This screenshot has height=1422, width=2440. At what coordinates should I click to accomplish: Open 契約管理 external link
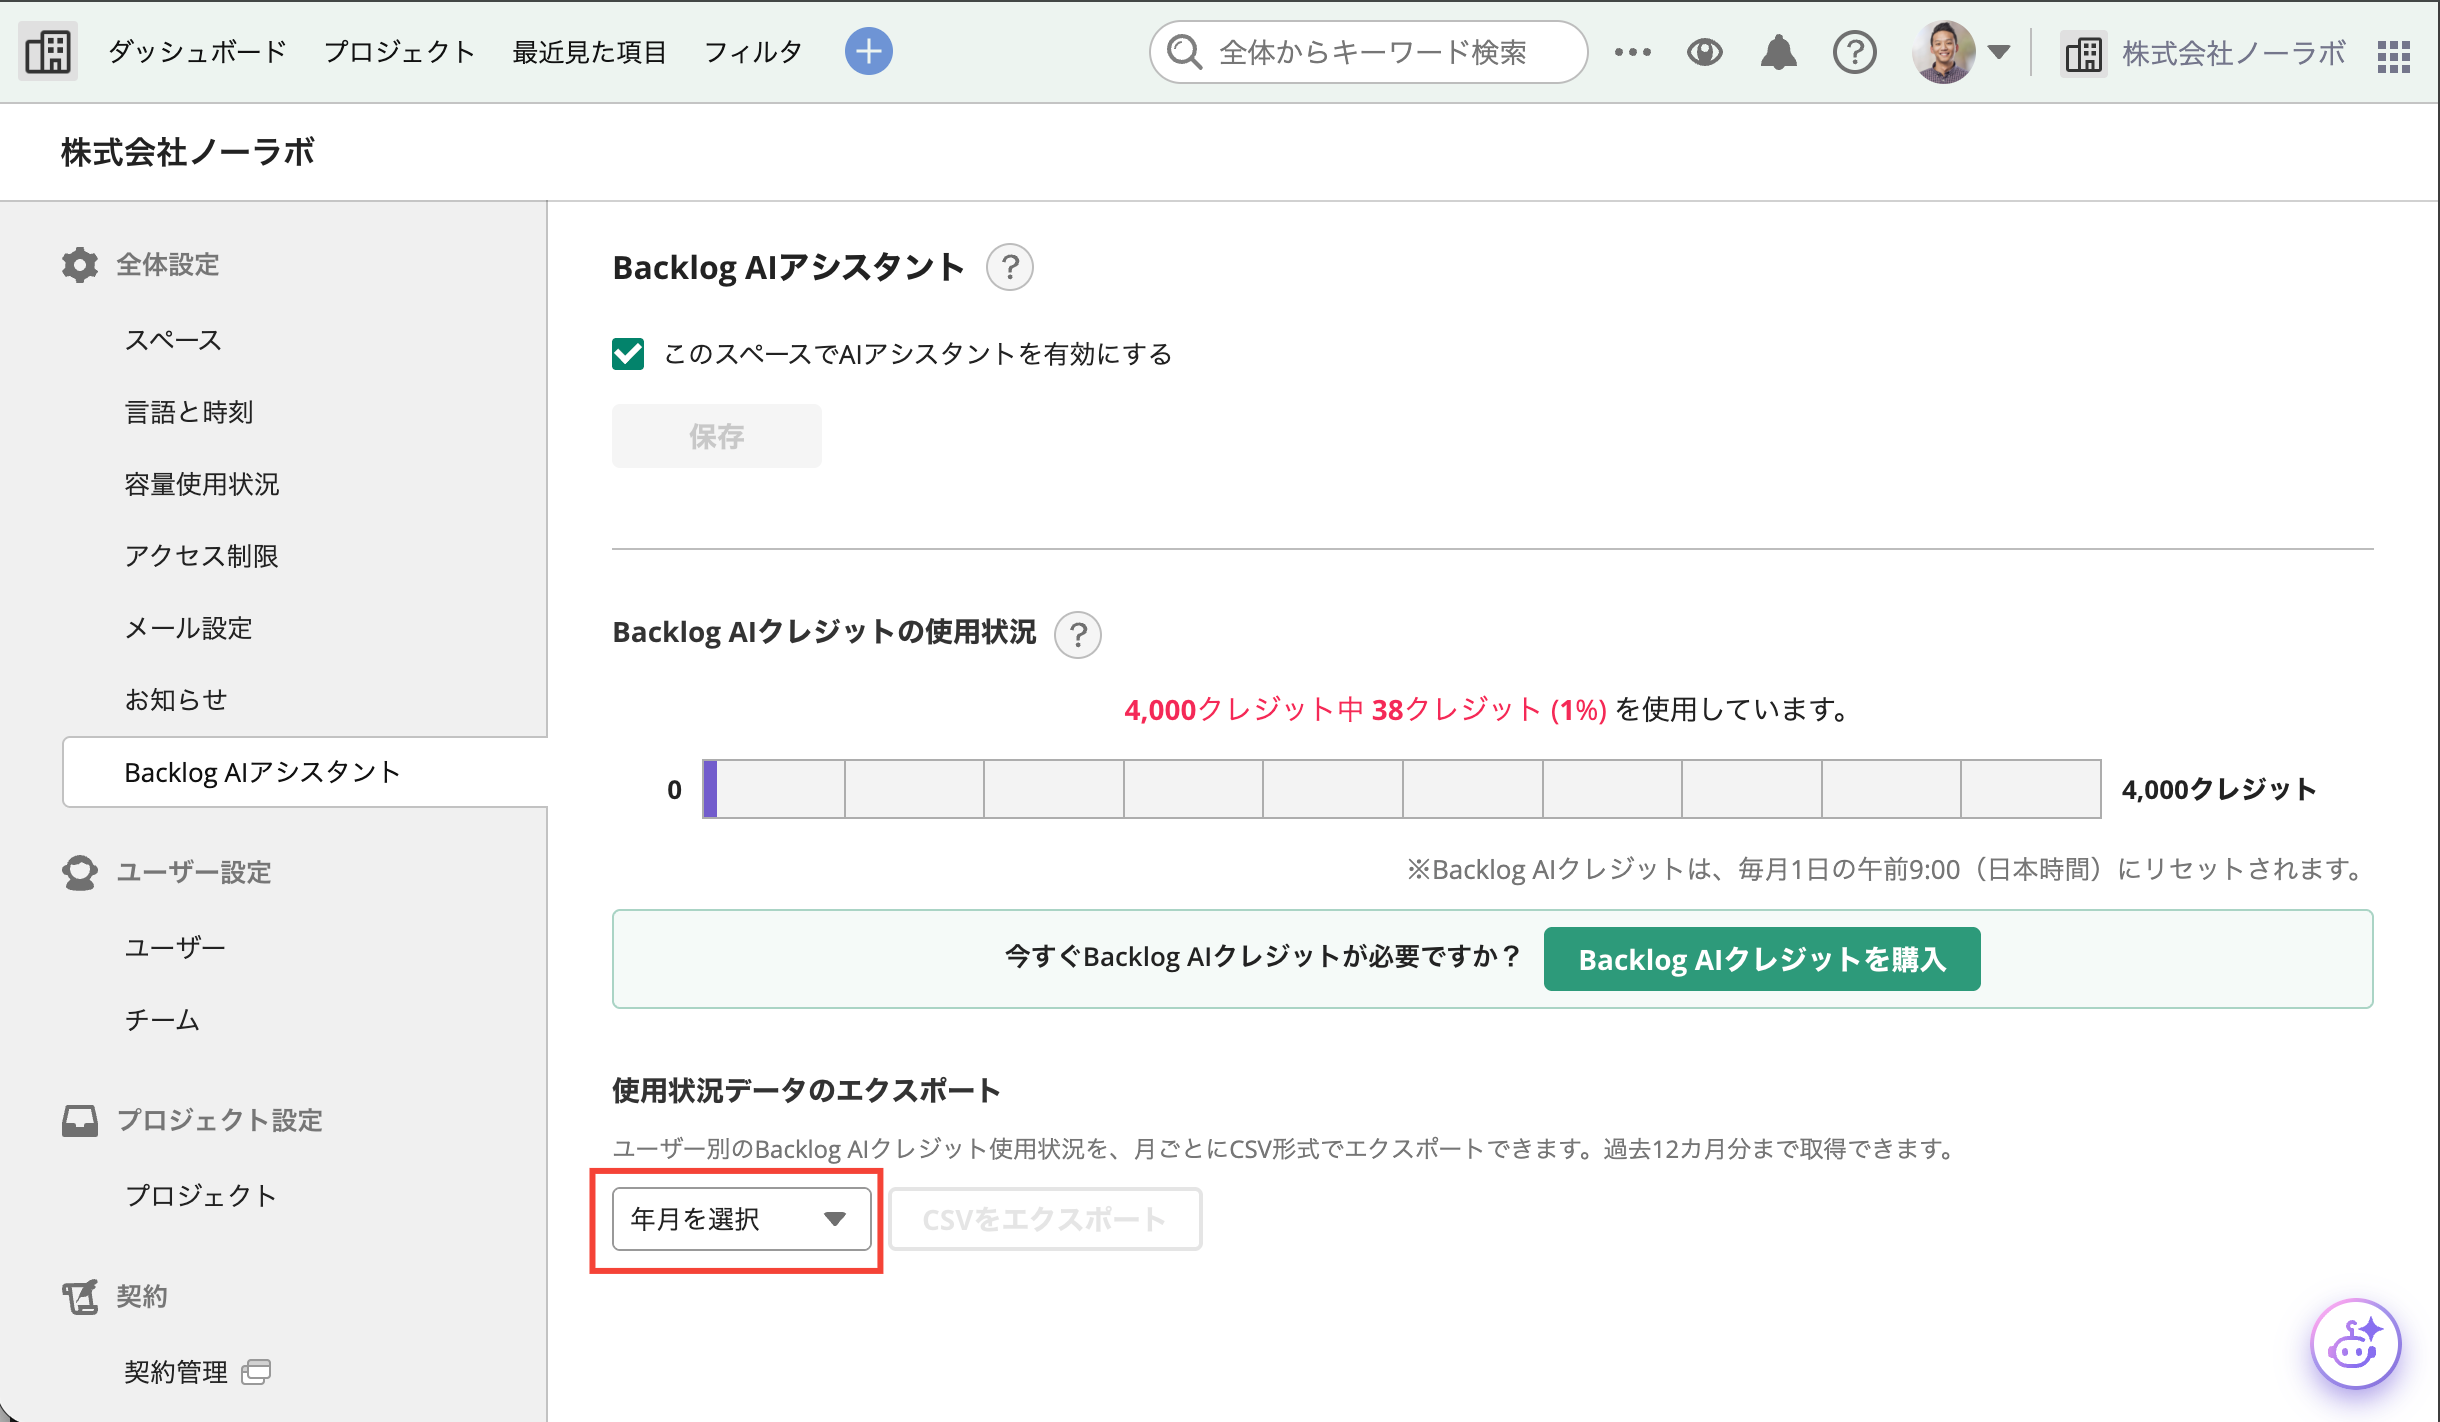[176, 1372]
